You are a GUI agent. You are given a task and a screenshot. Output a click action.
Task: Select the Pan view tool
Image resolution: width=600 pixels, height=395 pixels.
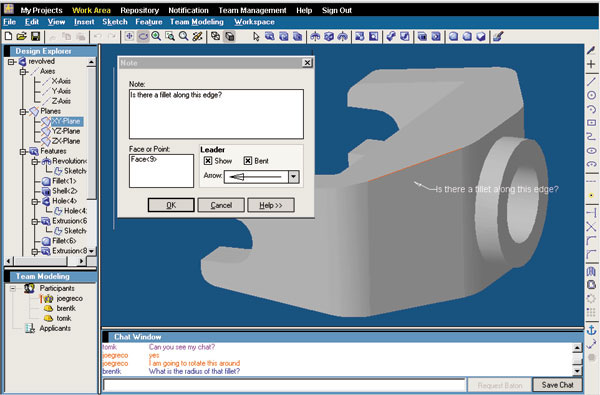[x=129, y=36]
